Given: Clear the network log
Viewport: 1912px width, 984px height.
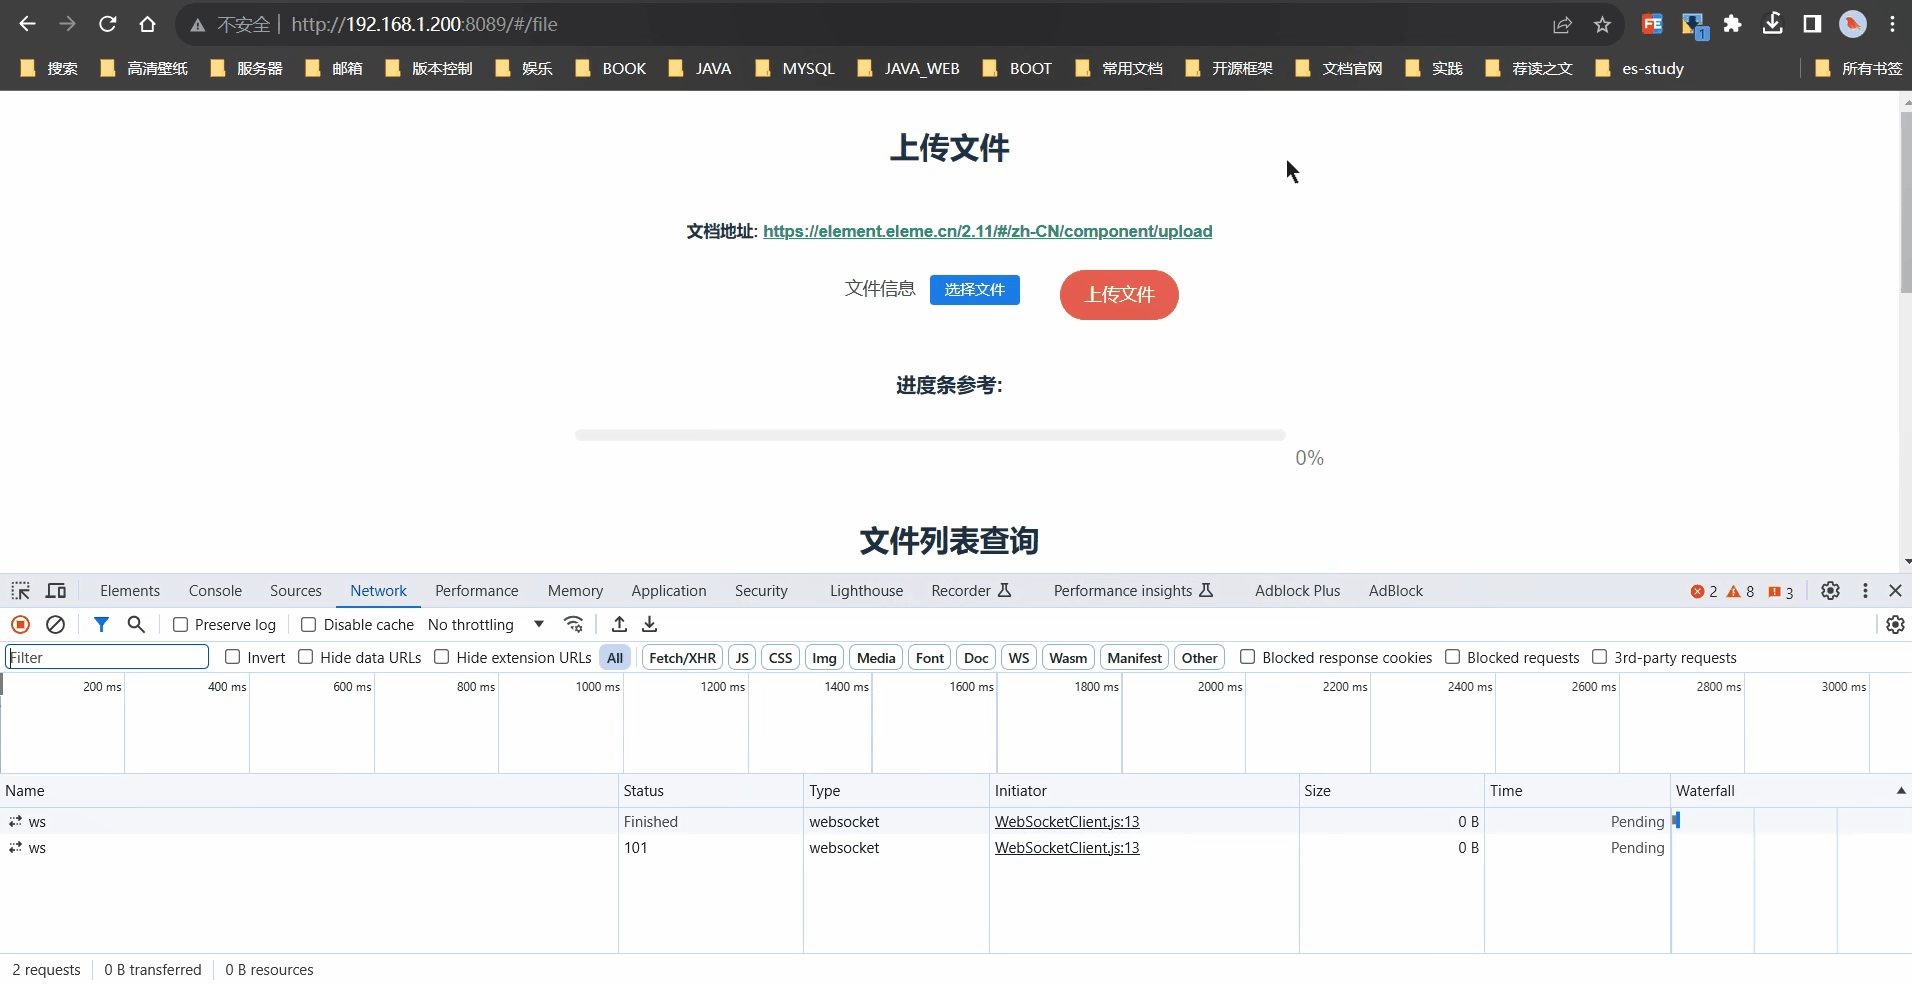Looking at the screenshot, I should pyautogui.click(x=56, y=624).
